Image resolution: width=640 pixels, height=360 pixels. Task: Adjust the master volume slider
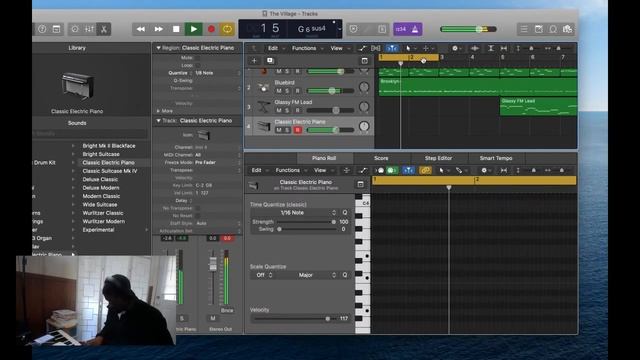tap(469, 29)
